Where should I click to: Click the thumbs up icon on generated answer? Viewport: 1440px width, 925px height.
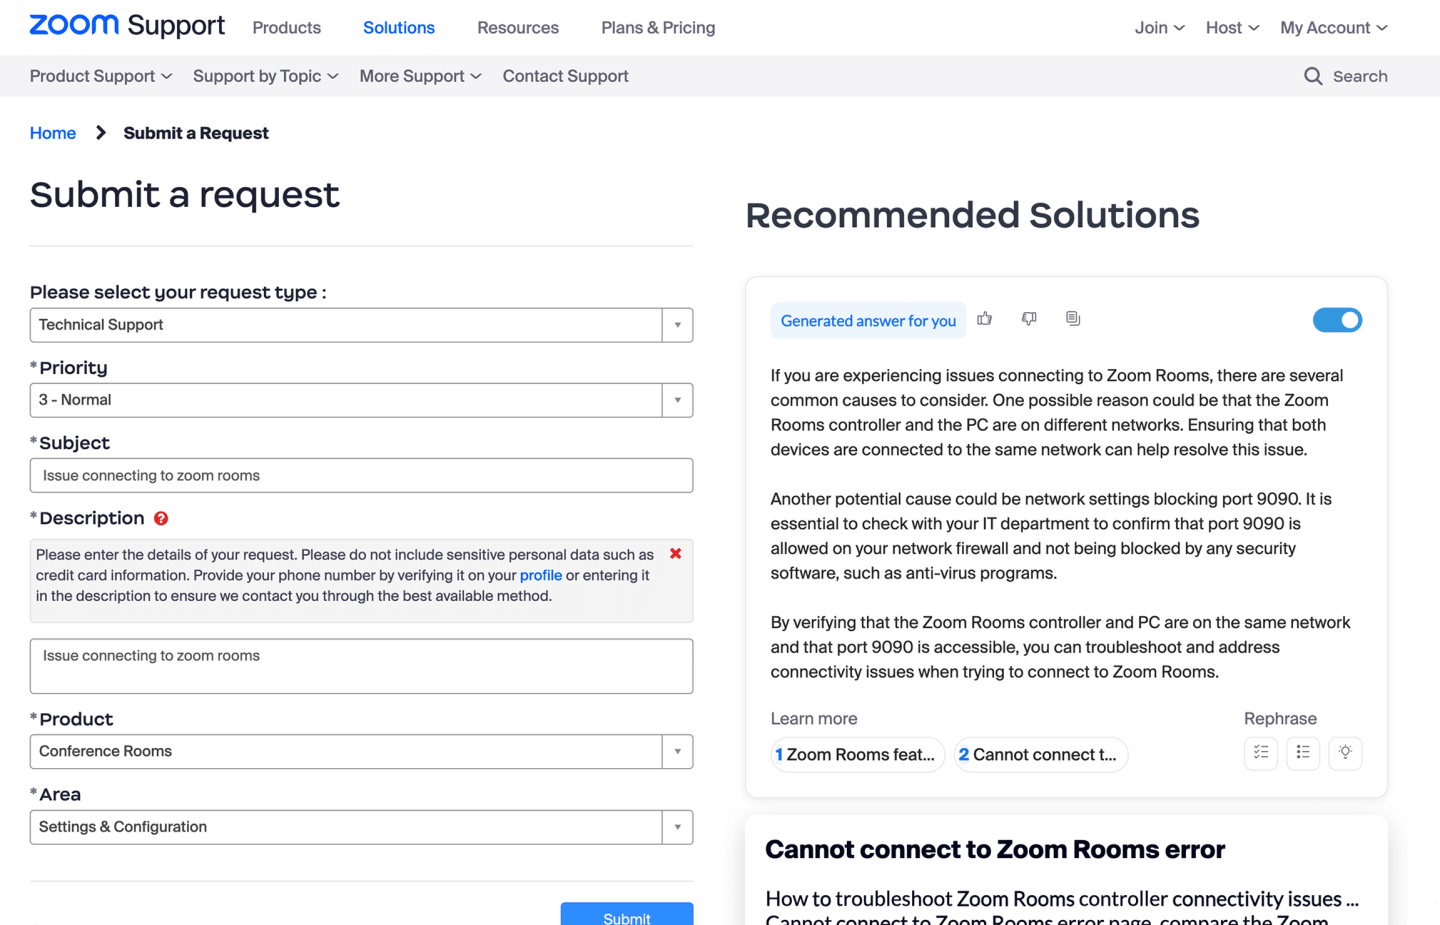[x=985, y=319]
